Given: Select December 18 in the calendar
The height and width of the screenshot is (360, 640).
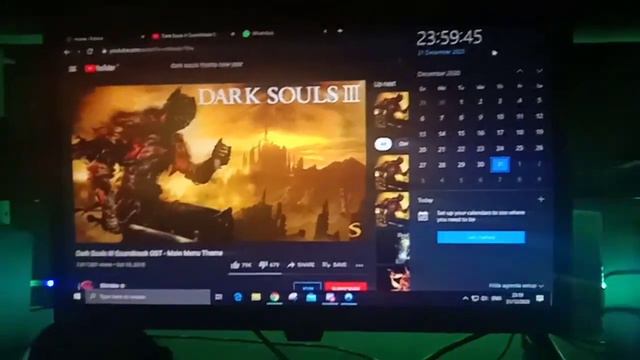Looking at the screenshot, I should (520, 132).
